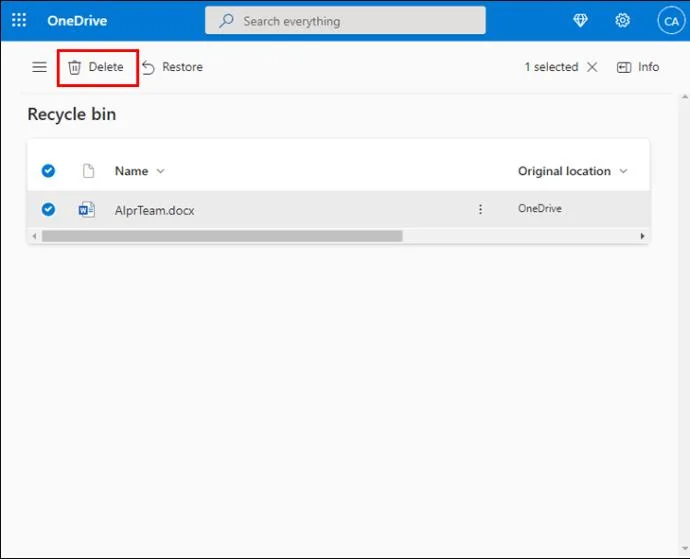The height and width of the screenshot is (559, 690).
Task: Clear the 1 selected item selection
Action: [x=592, y=67]
